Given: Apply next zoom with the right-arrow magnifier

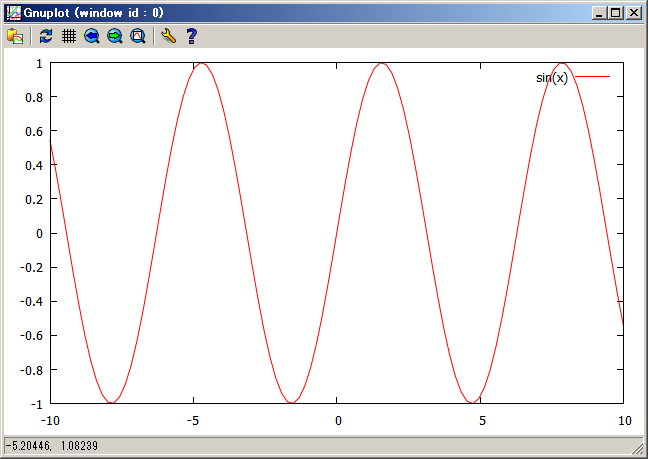Looking at the screenshot, I should pos(115,36).
